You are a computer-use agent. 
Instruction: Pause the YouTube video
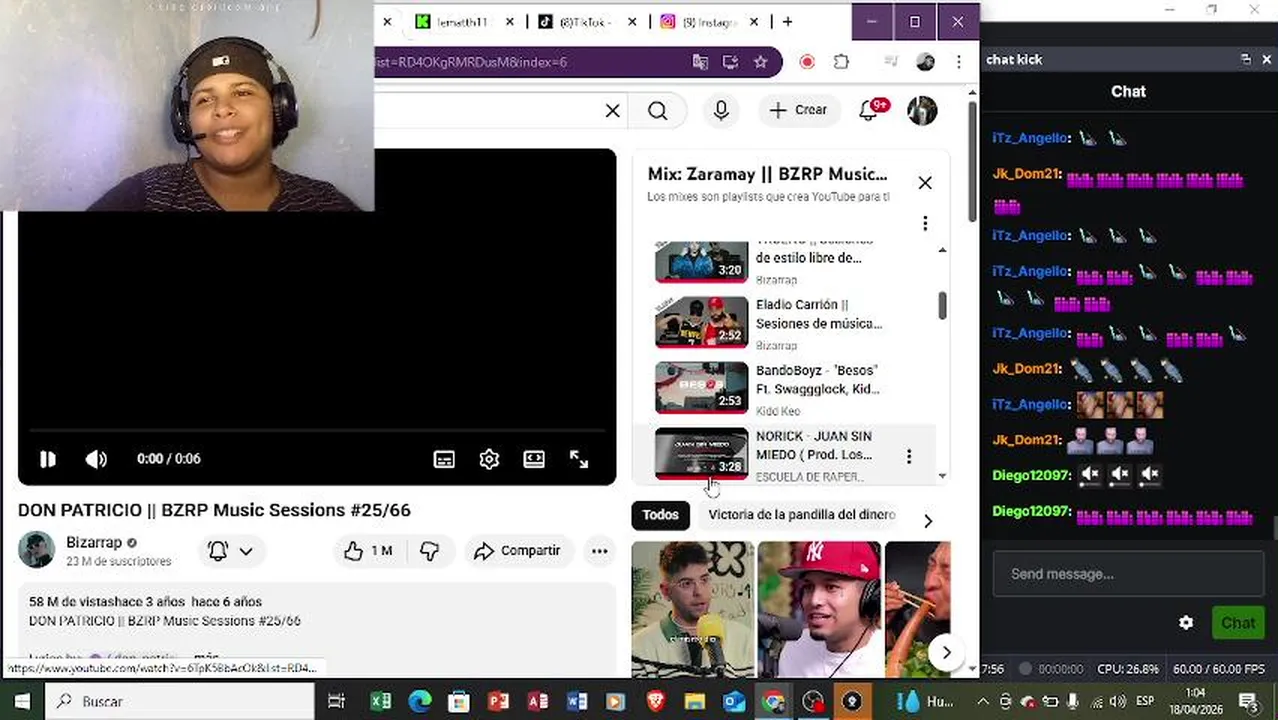tap(47, 459)
